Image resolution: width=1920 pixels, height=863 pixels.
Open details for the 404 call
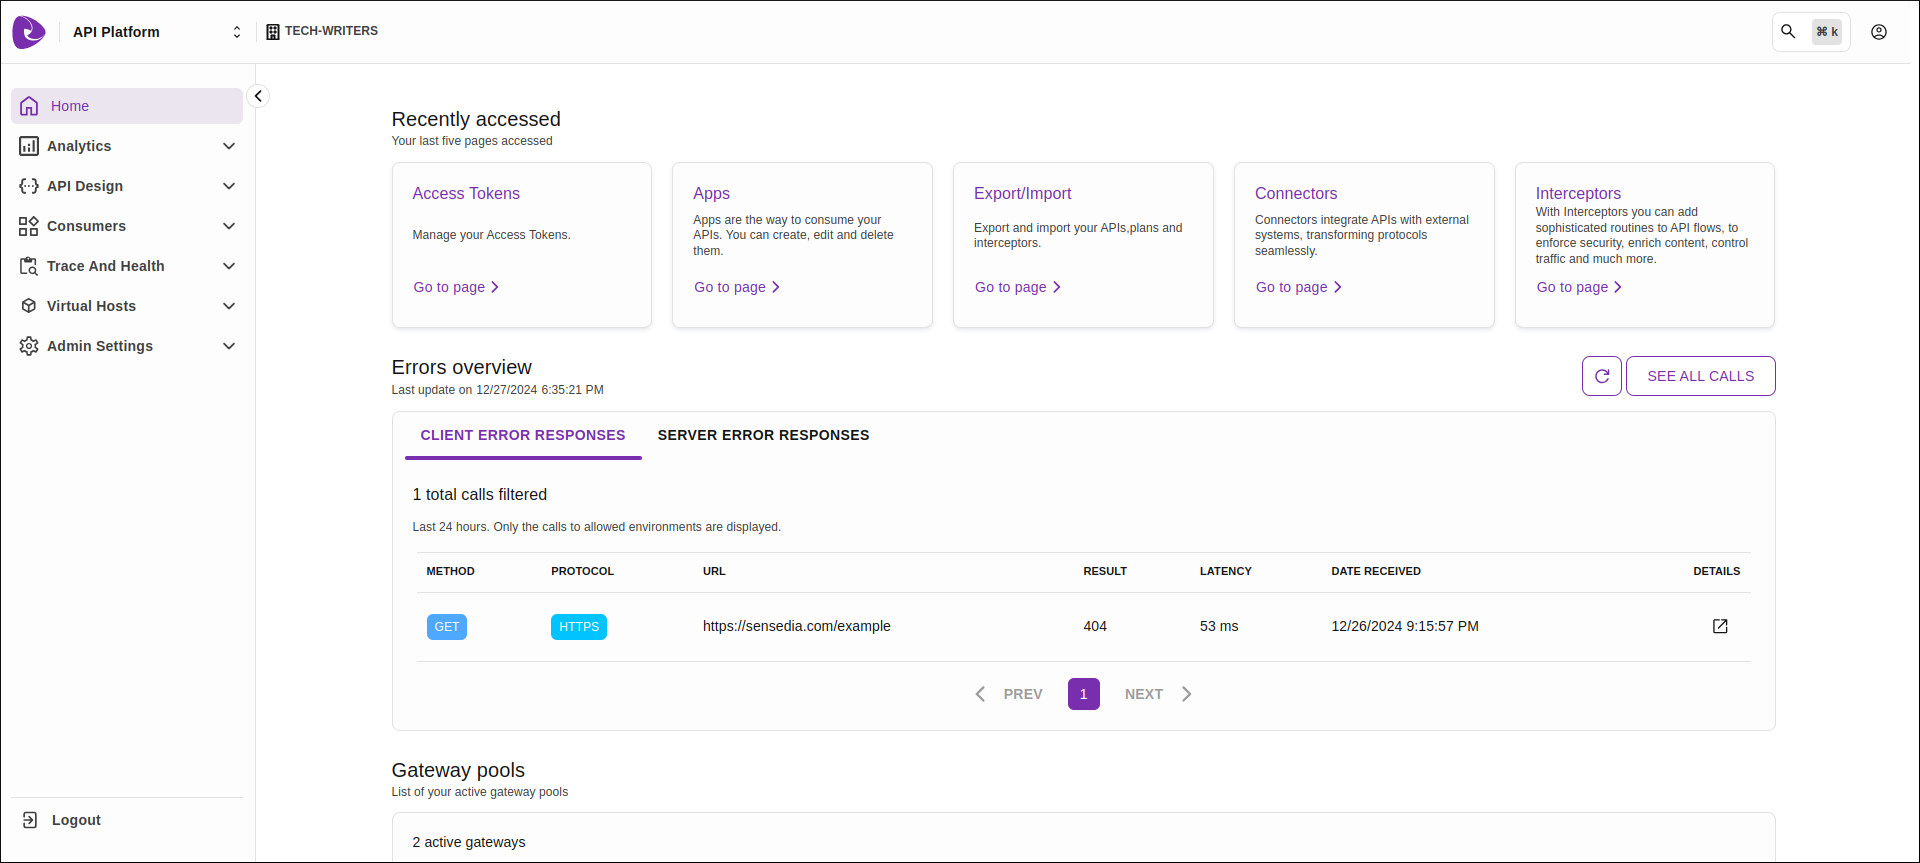[x=1719, y=626]
